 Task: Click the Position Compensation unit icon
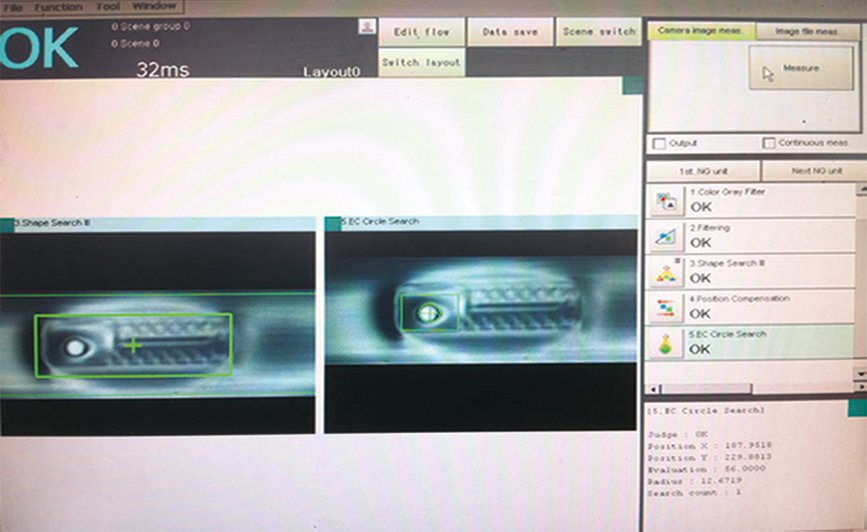point(664,307)
